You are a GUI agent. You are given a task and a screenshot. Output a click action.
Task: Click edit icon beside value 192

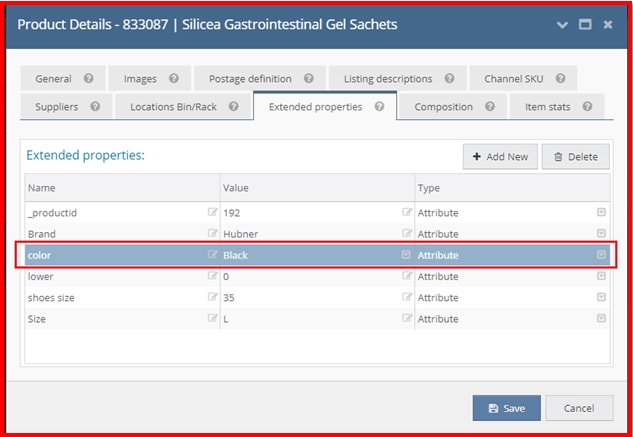(407, 212)
